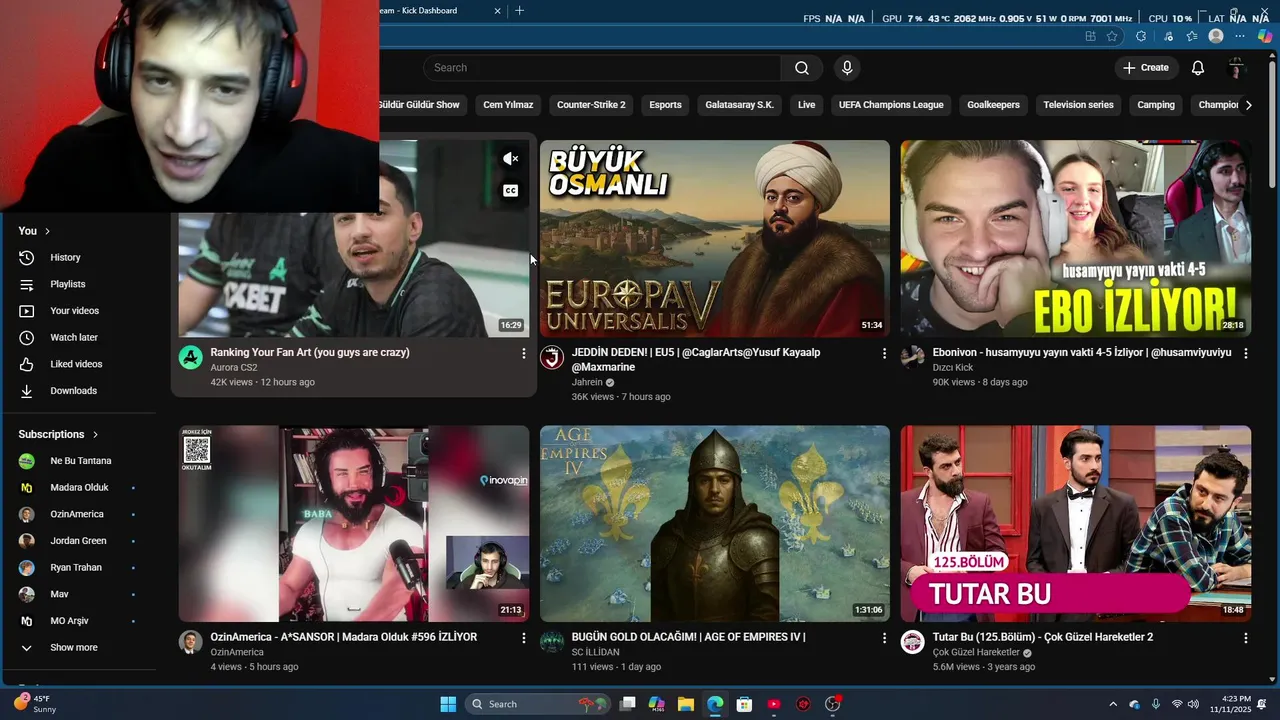Close the Kick Dashboard tab
This screenshot has width=1280, height=720.
pos(498,11)
